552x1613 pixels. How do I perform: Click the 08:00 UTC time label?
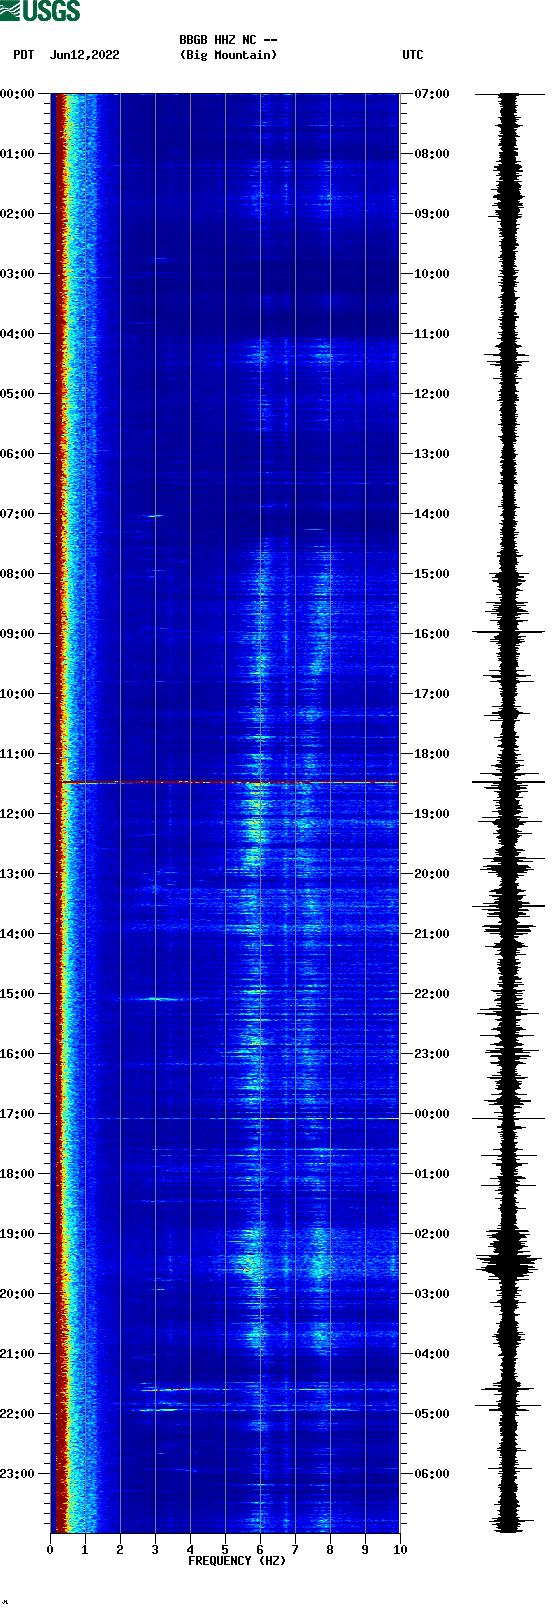click(432, 154)
